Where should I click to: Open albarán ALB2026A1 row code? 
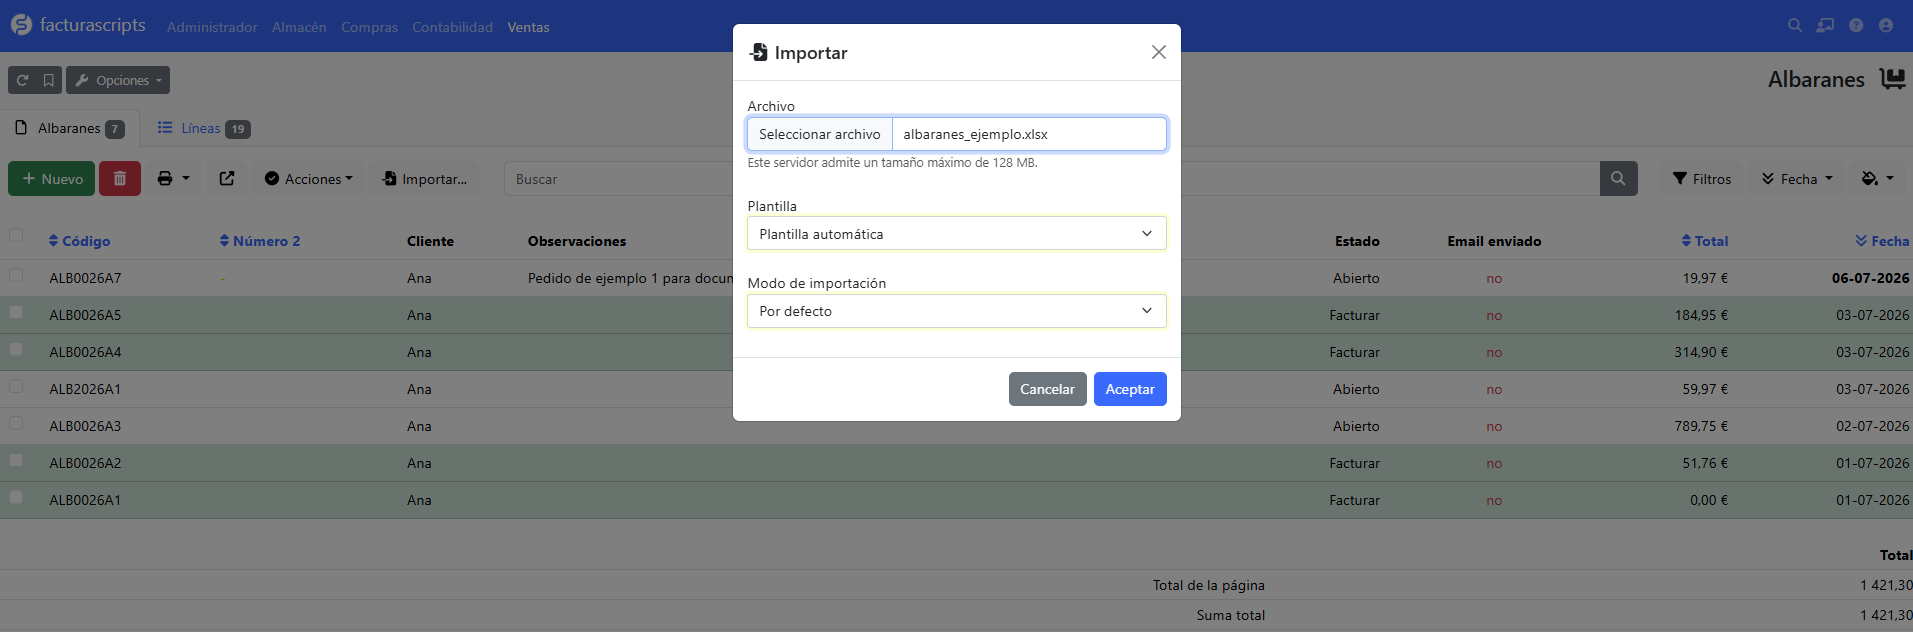coord(85,389)
